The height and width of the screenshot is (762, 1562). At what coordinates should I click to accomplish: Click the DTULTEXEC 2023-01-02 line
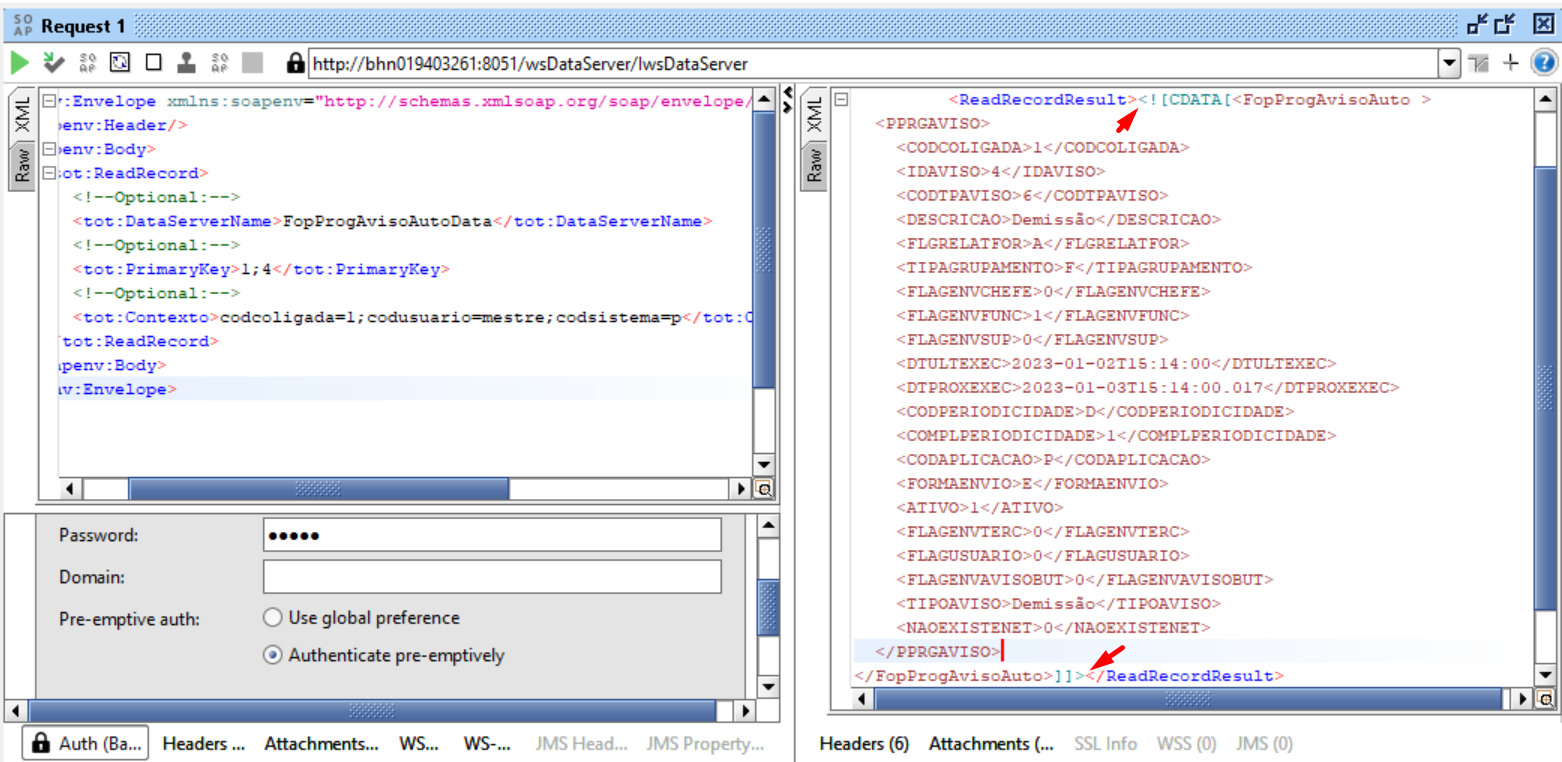coord(1116,363)
